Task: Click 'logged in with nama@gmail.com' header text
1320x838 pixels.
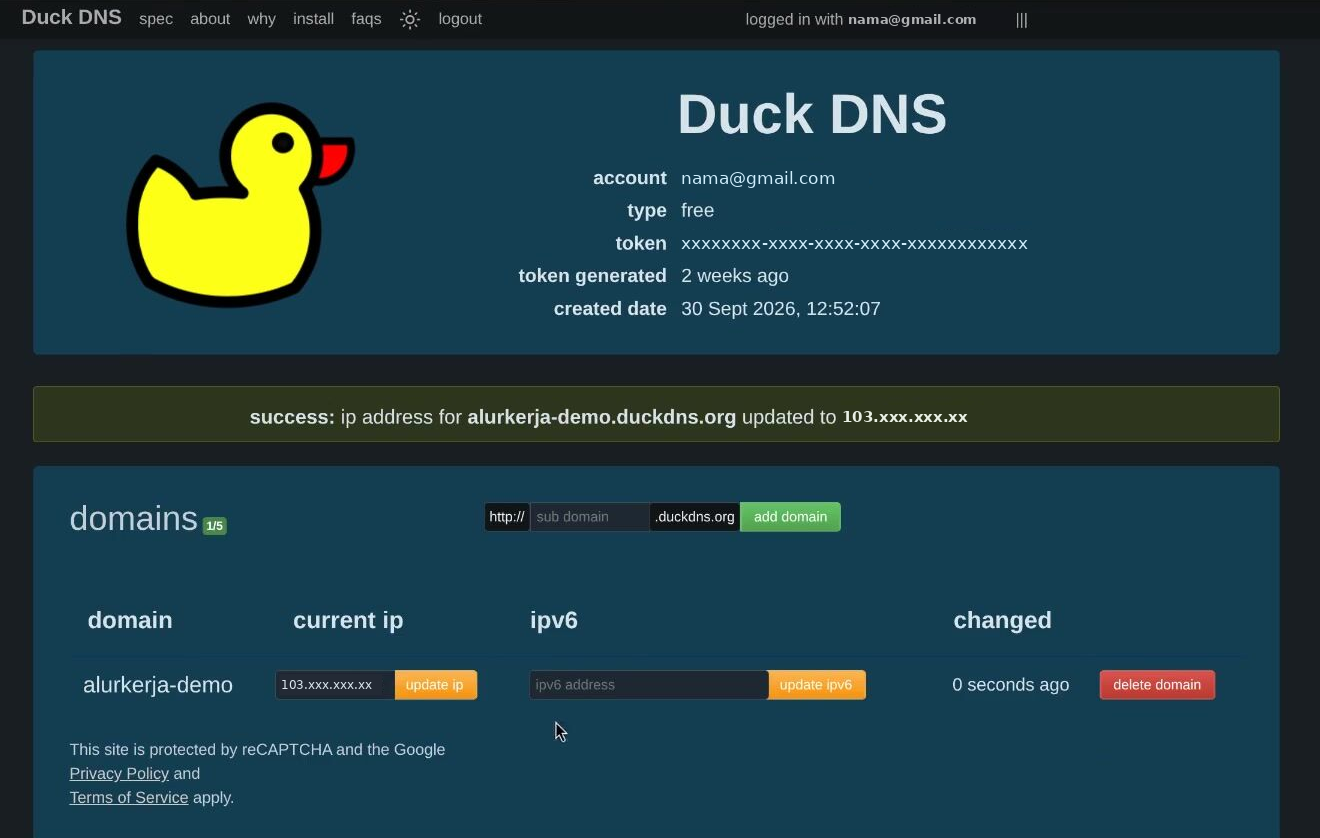Action: tap(861, 19)
